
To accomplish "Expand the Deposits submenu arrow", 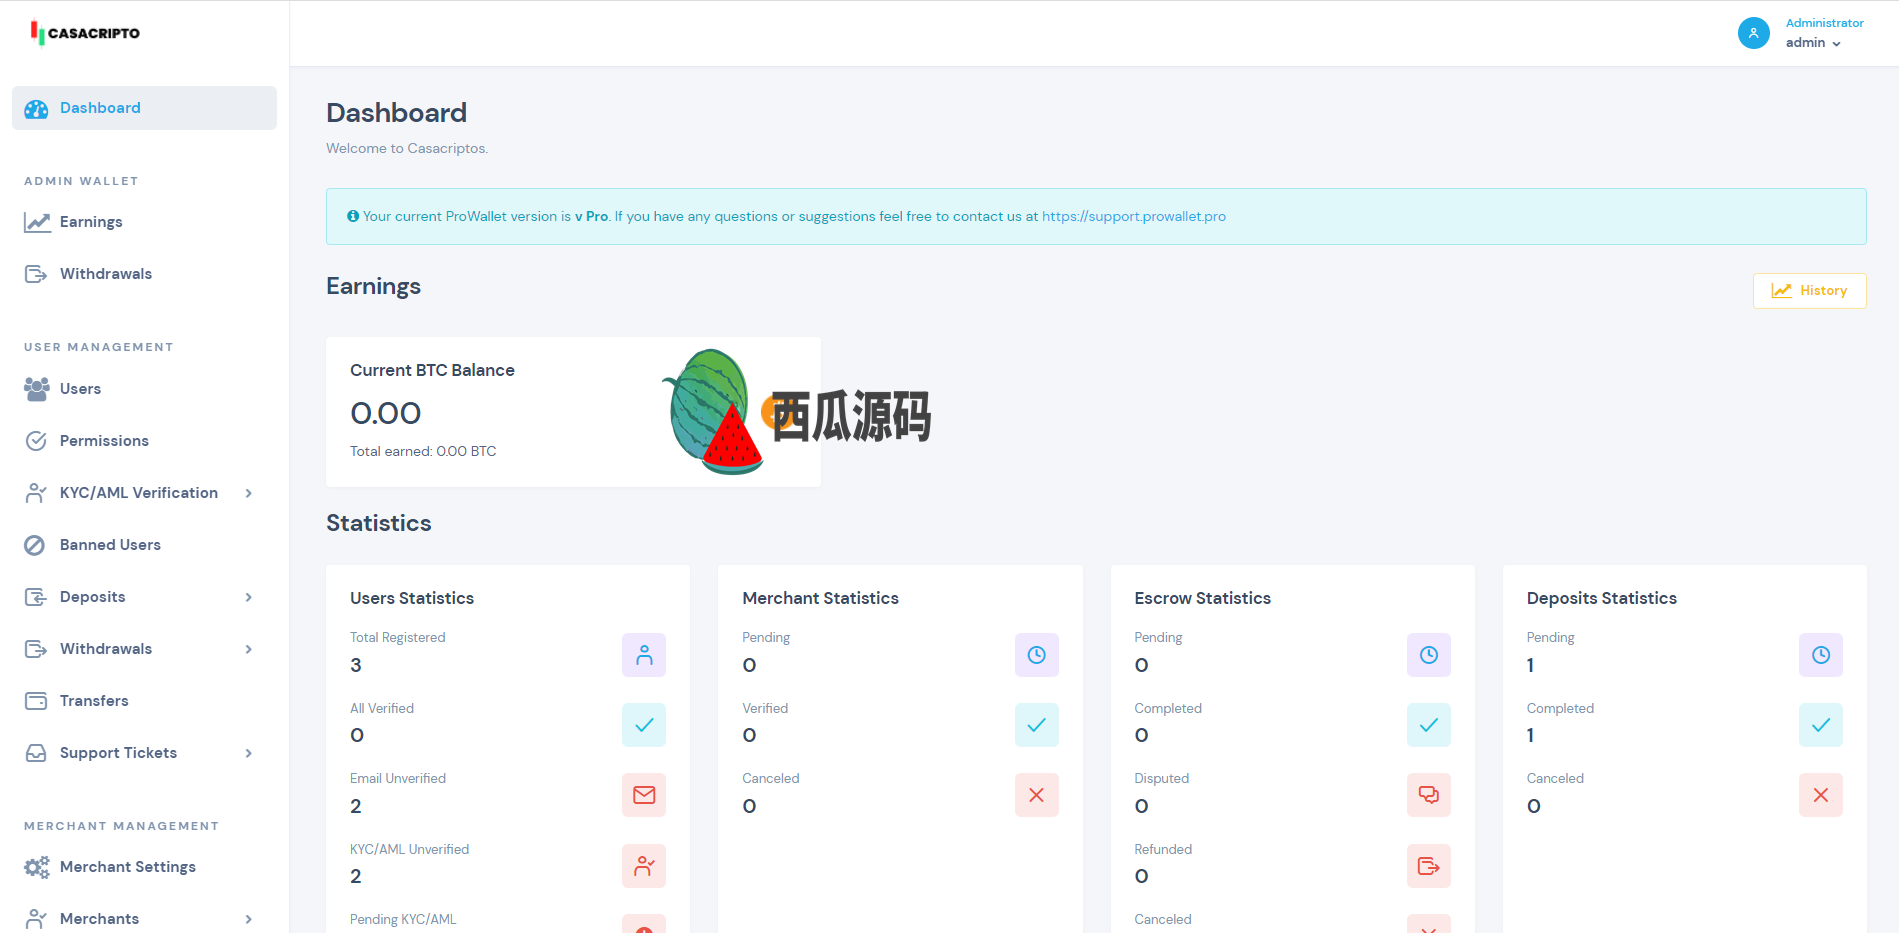I will tap(249, 597).
